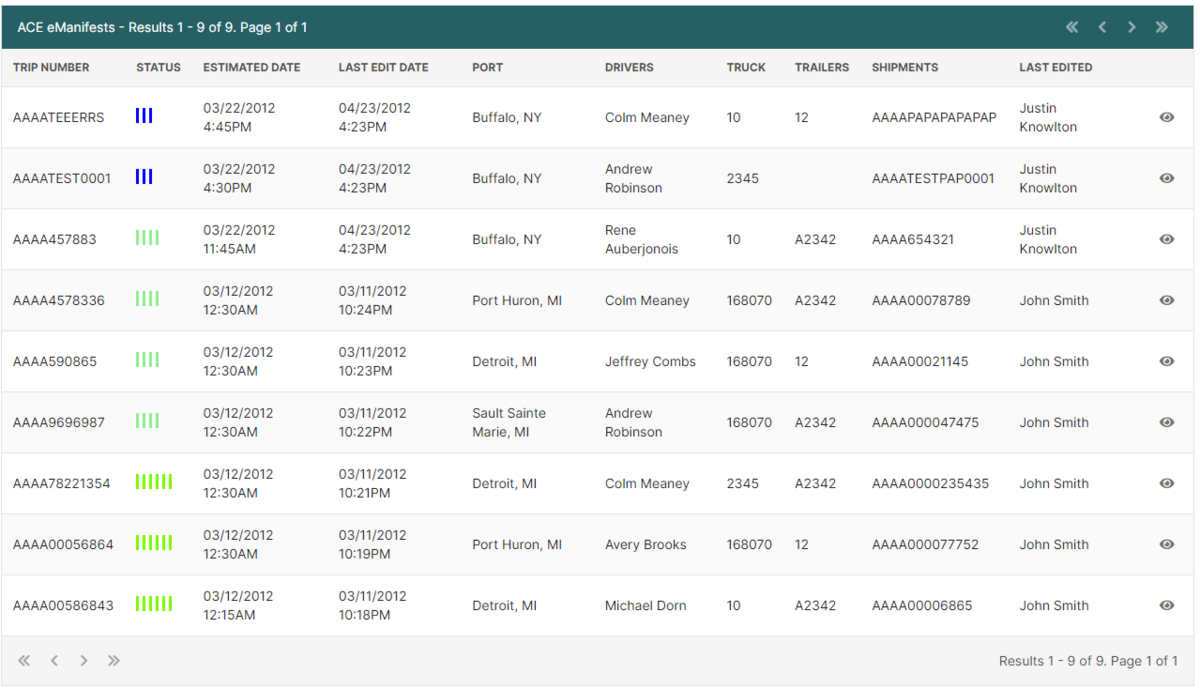Screen dimensions: 1200x689
Task: Toggle visibility eye on the AAAA00056864 row
Action: [x=1167, y=544]
